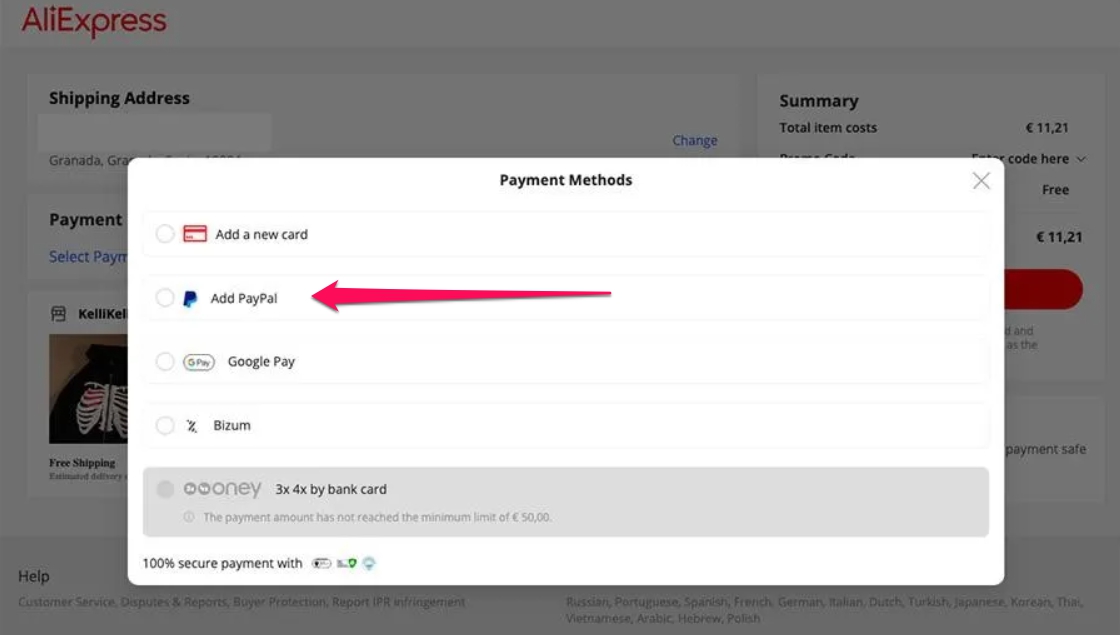Click the Select Payment link
Screen dimensions: 1120x635
coord(88,256)
